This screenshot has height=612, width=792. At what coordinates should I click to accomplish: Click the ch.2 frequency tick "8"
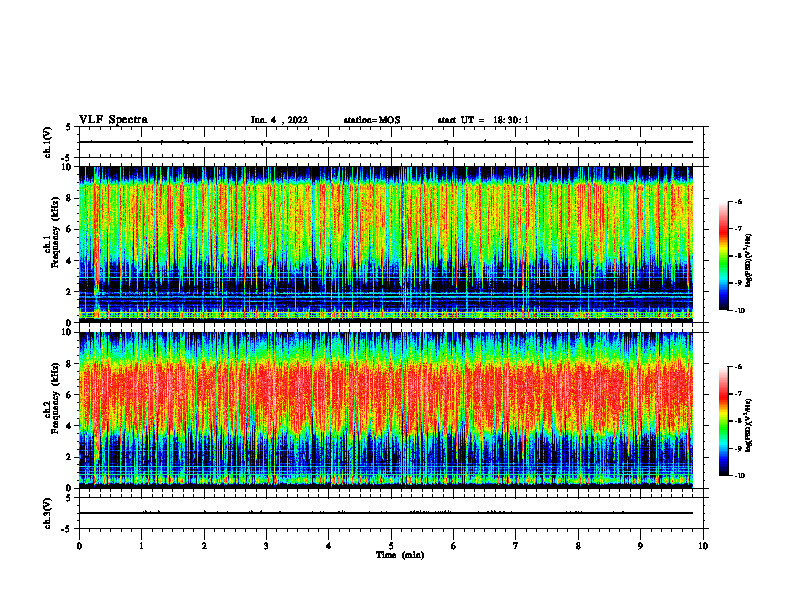click(x=70, y=364)
